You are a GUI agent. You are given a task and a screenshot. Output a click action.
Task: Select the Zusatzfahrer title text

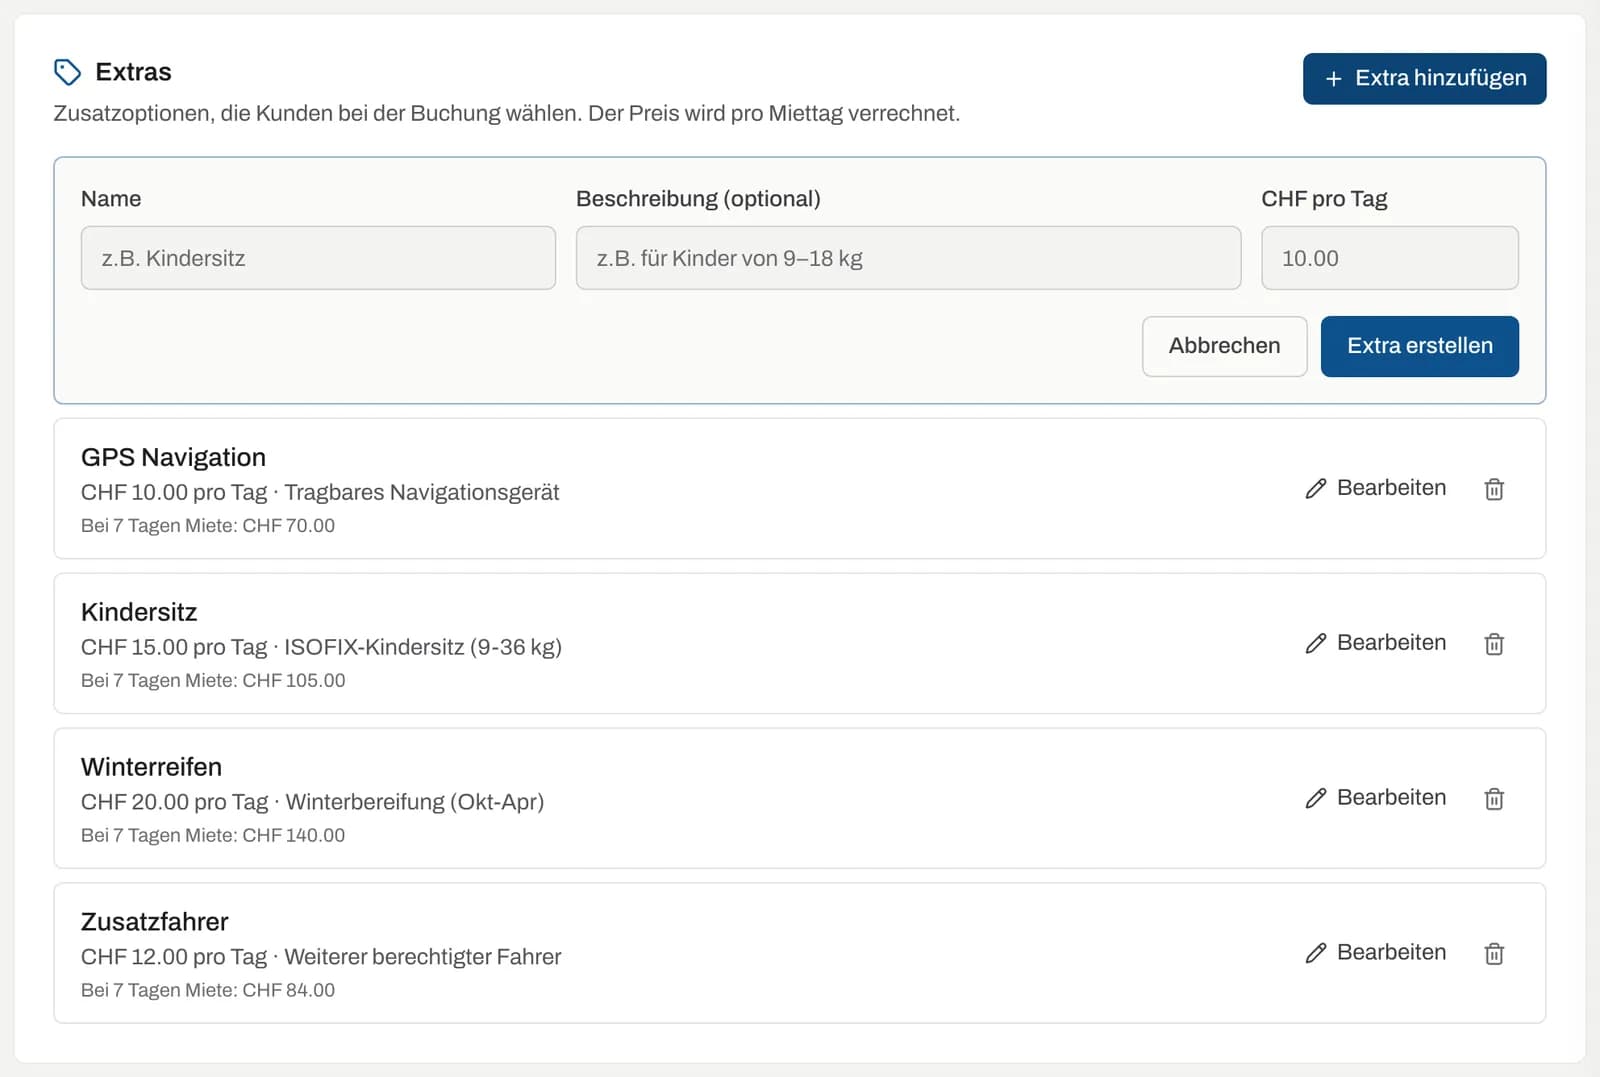[x=155, y=922]
